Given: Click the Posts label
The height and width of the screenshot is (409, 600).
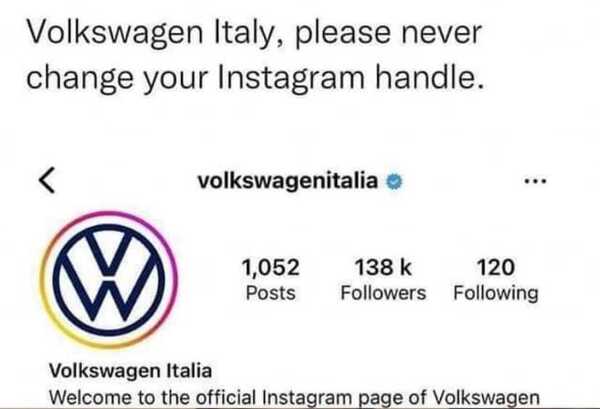Looking at the screenshot, I should 271,293.
